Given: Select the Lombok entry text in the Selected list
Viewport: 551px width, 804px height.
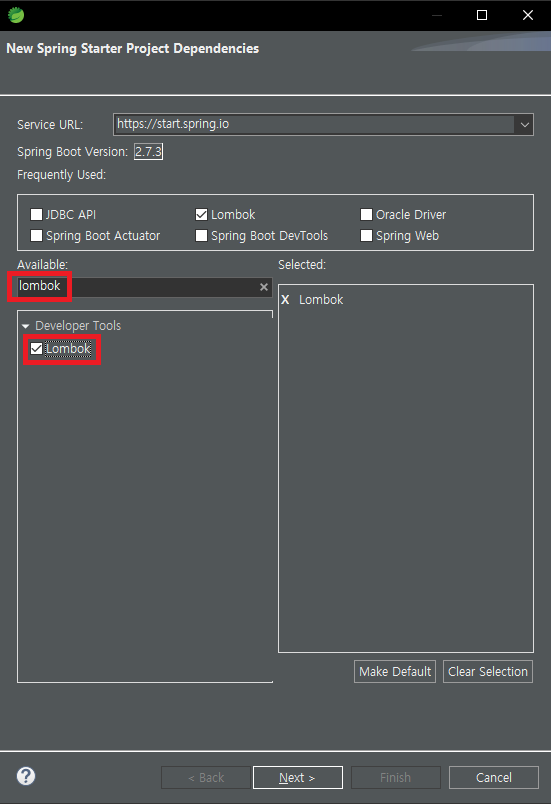Looking at the screenshot, I should [x=321, y=299].
